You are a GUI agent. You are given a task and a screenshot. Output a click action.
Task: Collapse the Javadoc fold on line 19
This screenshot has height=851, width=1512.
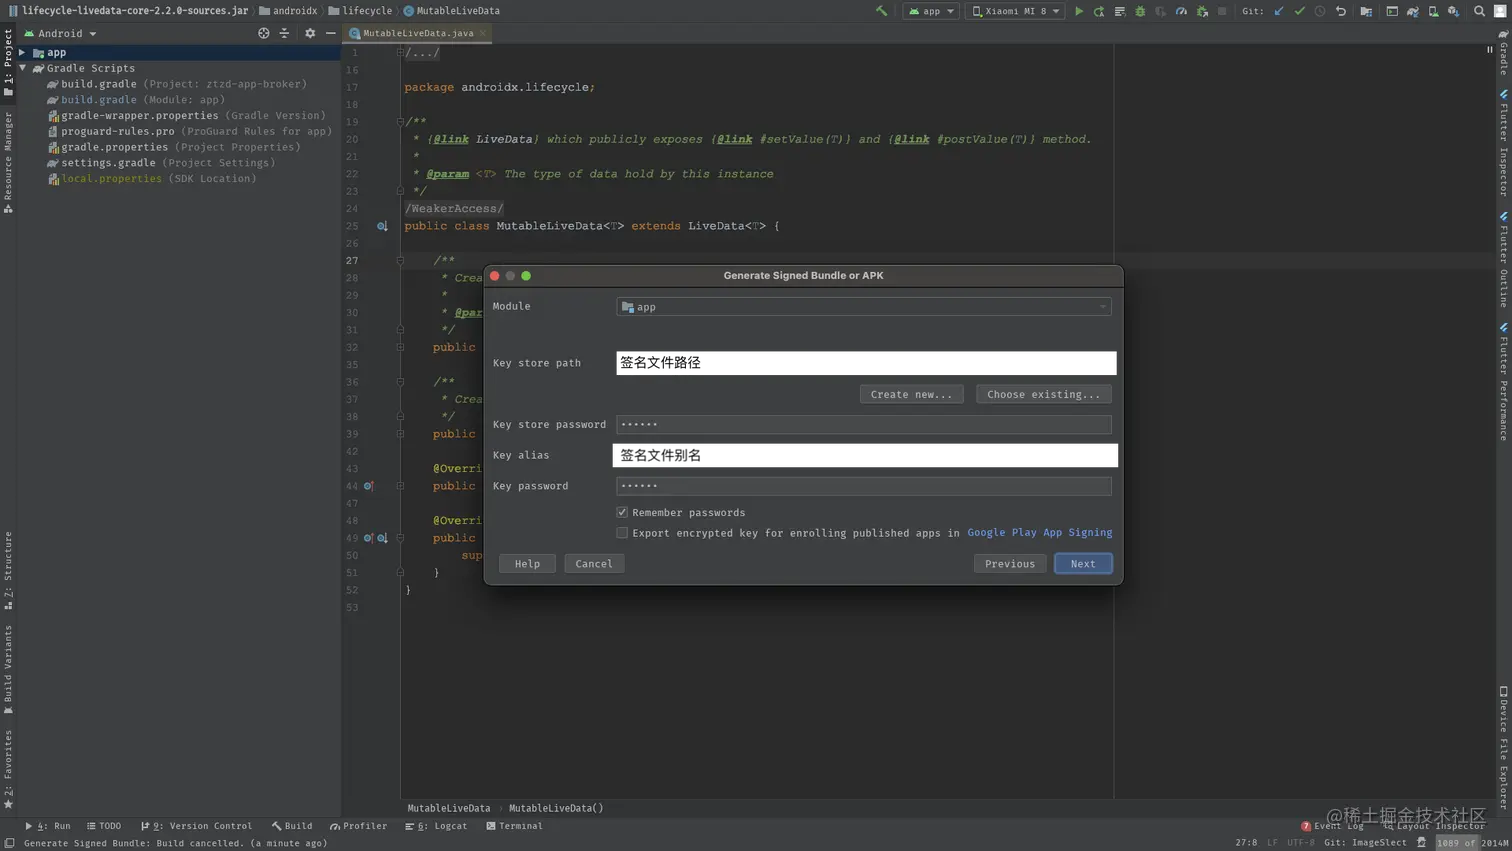pos(400,122)
